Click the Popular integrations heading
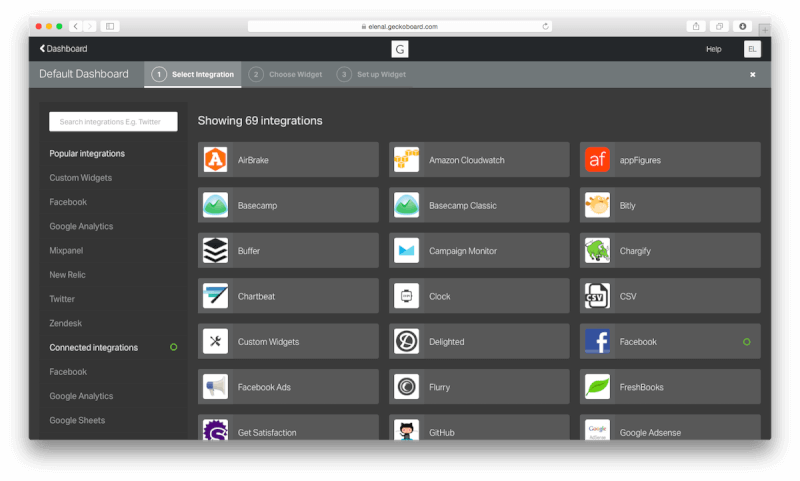The width and height of the screenshot is (800, 481). [87, 154]
